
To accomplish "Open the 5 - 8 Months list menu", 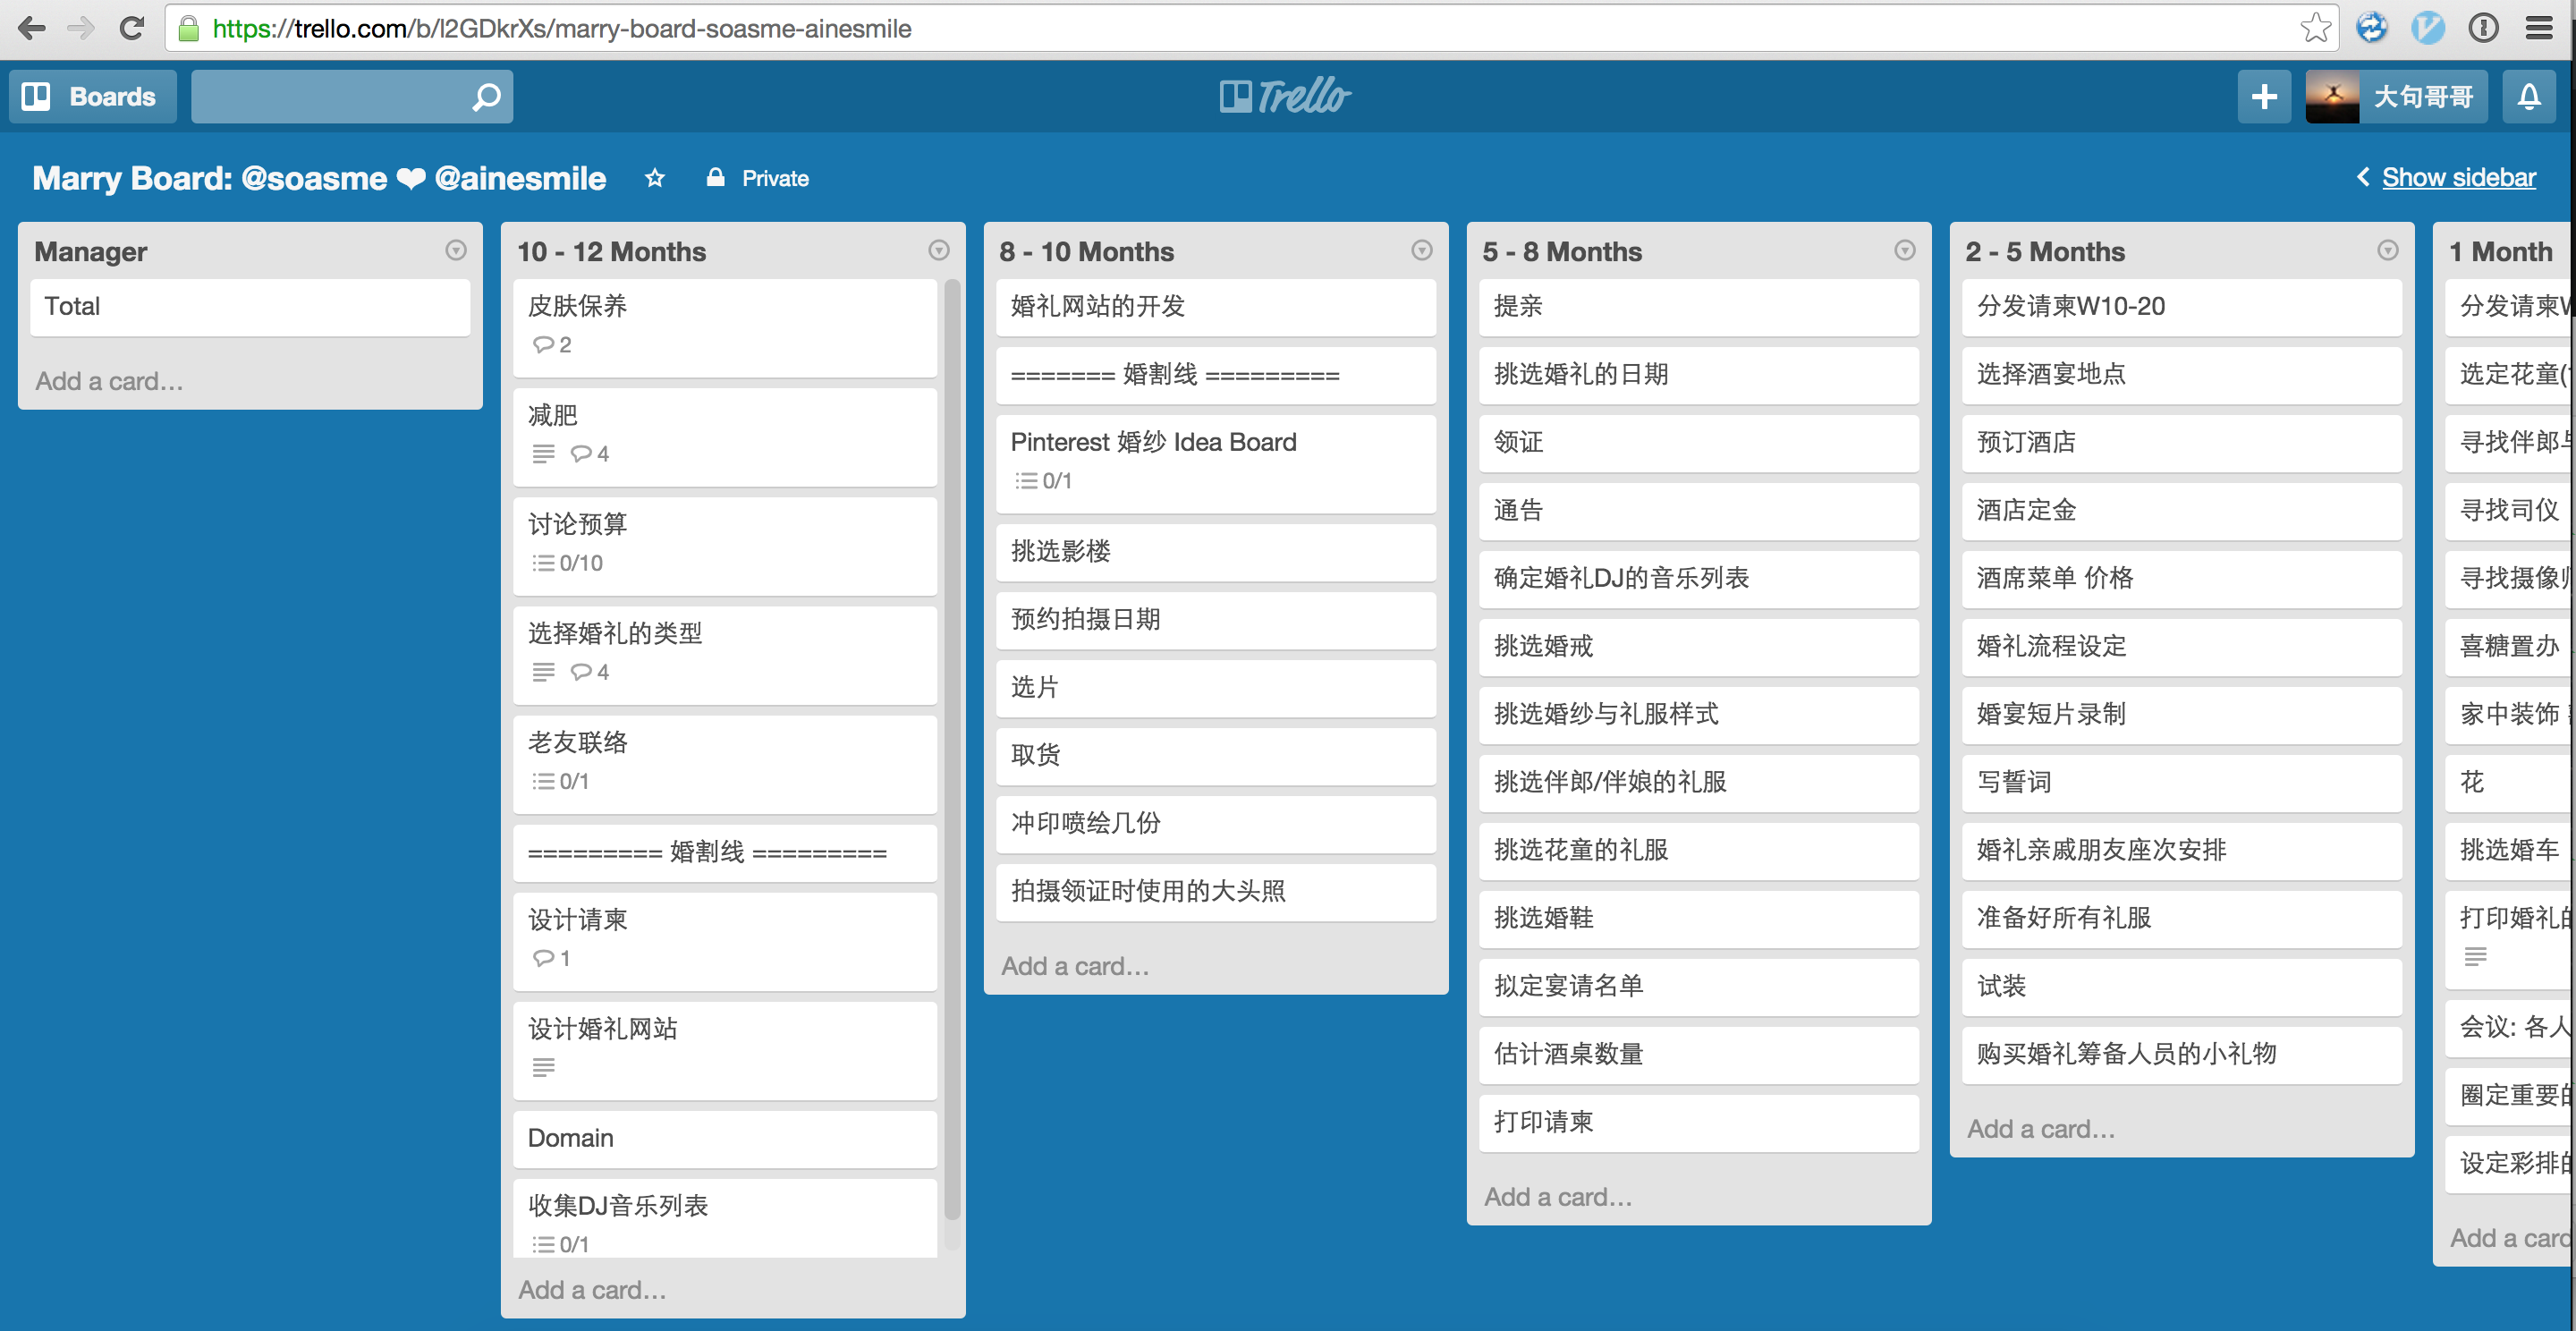I will (x=1905, y=250).
